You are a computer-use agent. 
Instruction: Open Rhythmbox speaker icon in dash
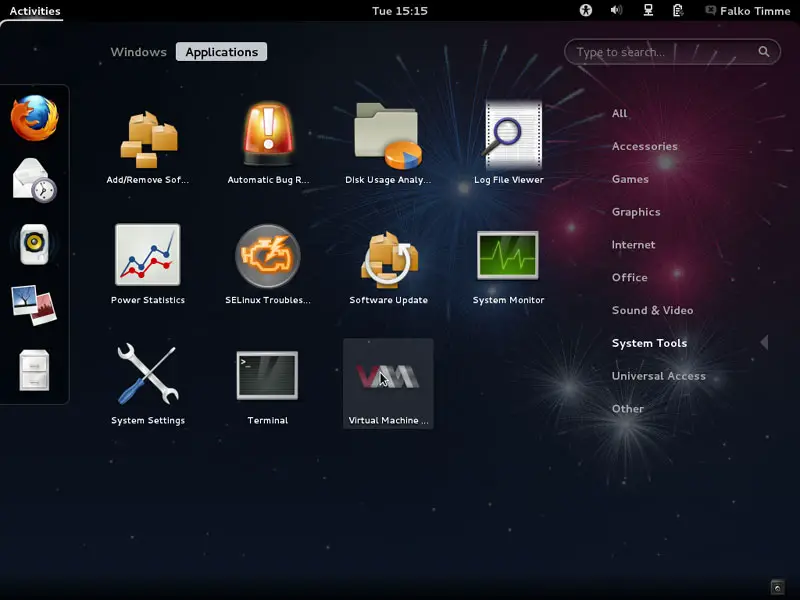pyautogui.click(x=34, y=244)
